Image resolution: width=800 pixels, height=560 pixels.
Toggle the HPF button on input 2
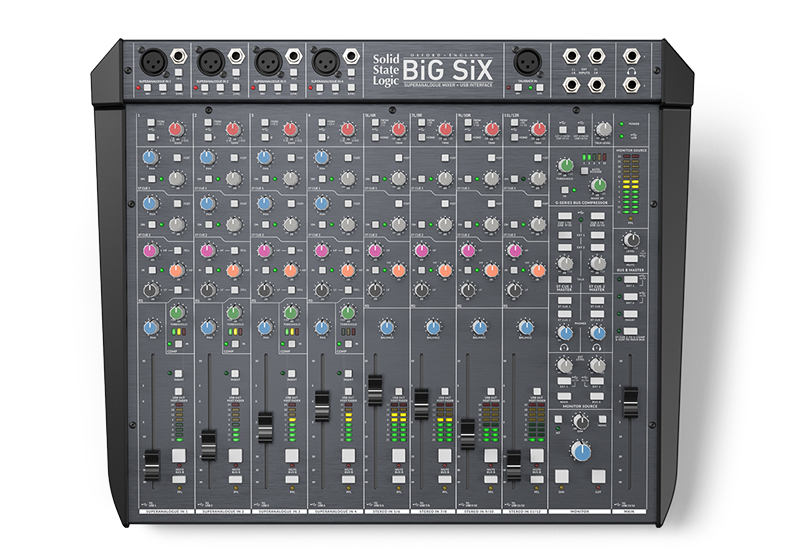point(220,88)
